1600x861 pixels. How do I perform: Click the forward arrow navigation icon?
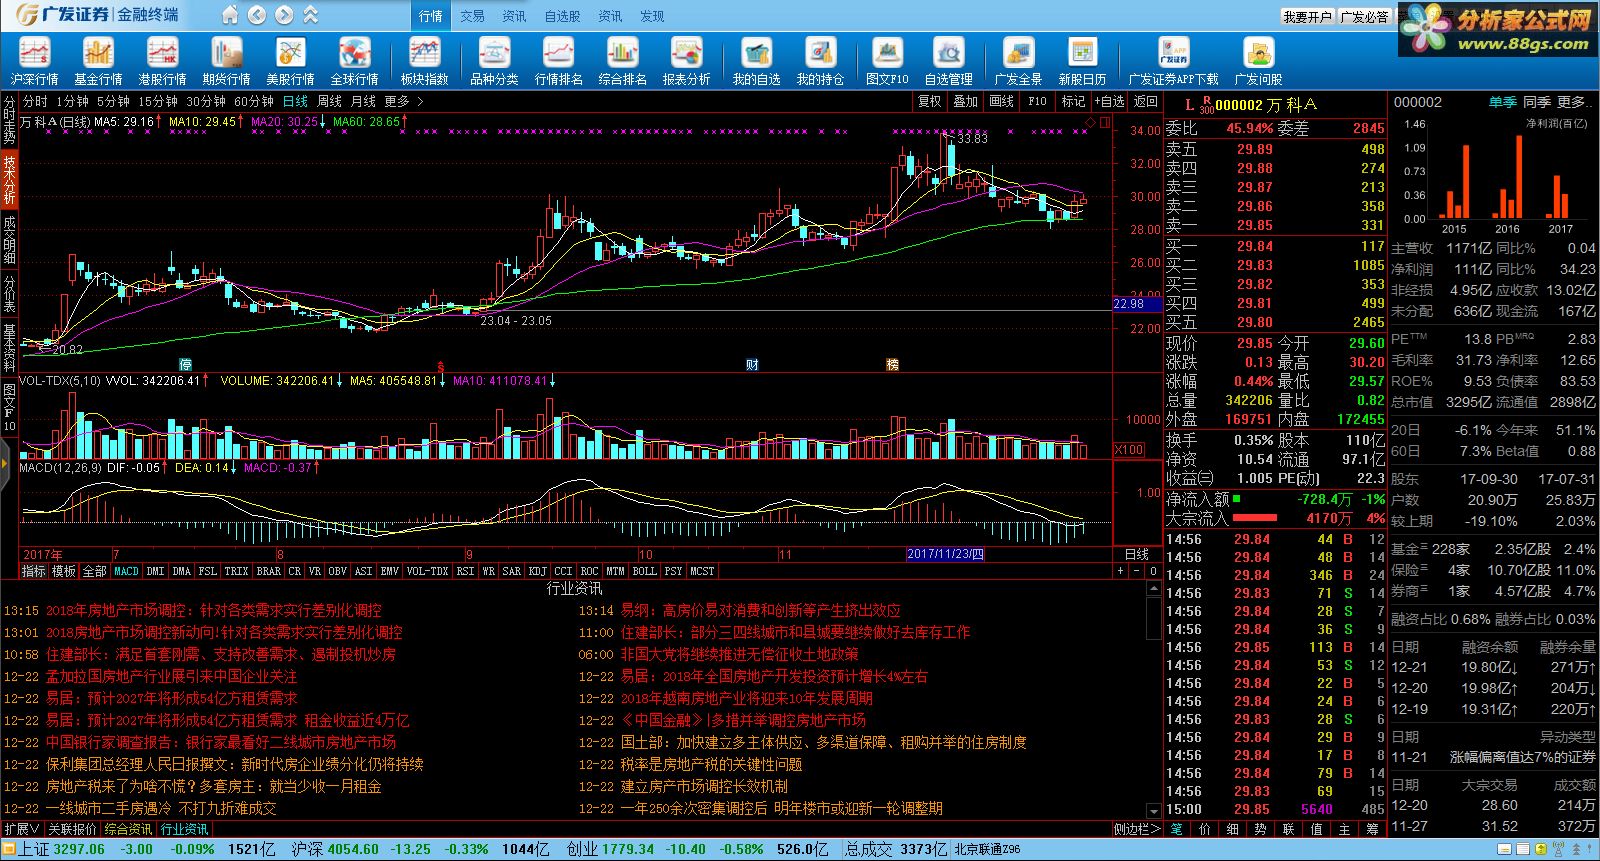[x=284, y=15]
